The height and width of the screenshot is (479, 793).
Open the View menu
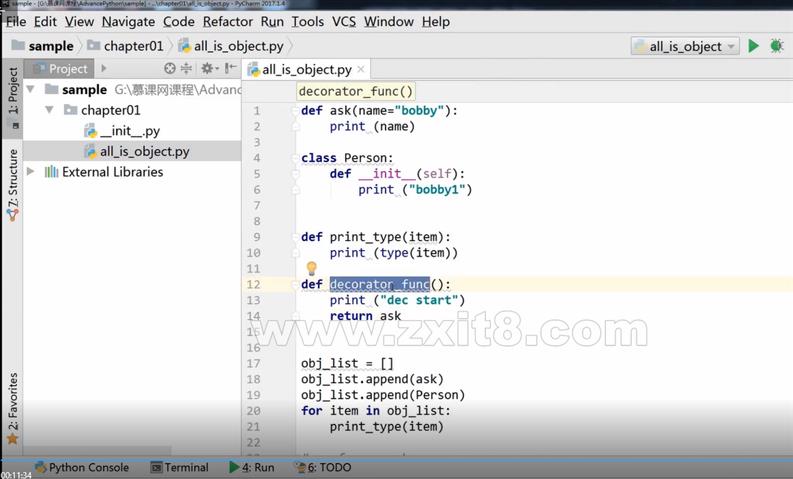click(79, 22)
